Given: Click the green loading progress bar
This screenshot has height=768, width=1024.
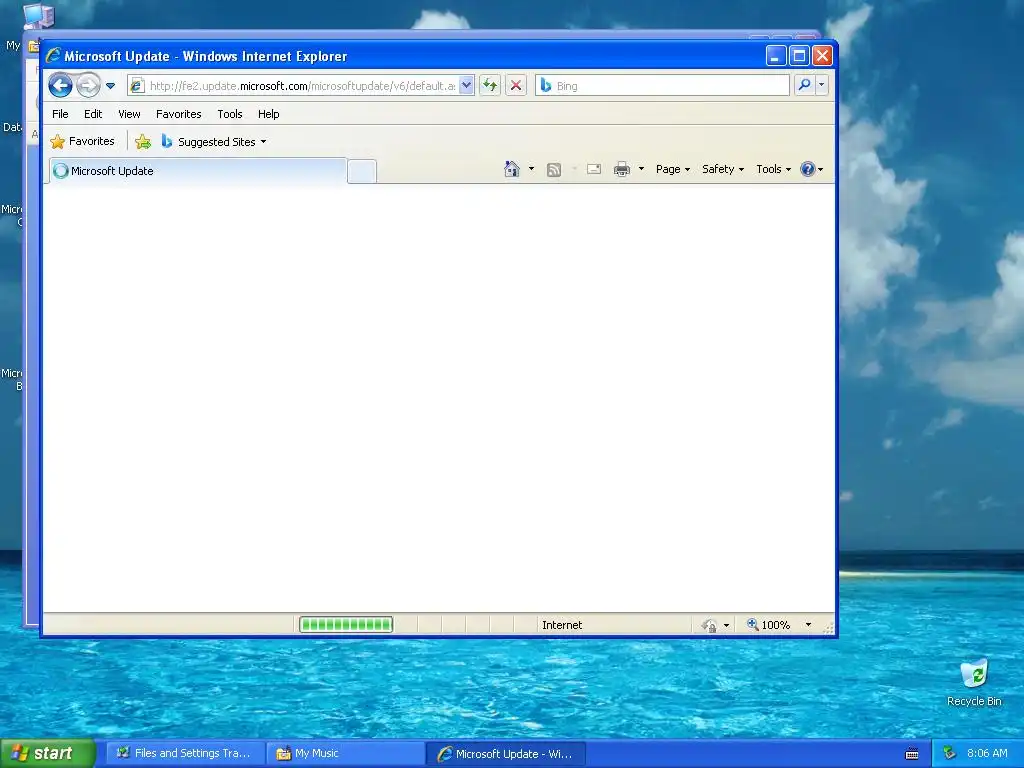Looking at the screenshot, I should [x=345, y=625].
